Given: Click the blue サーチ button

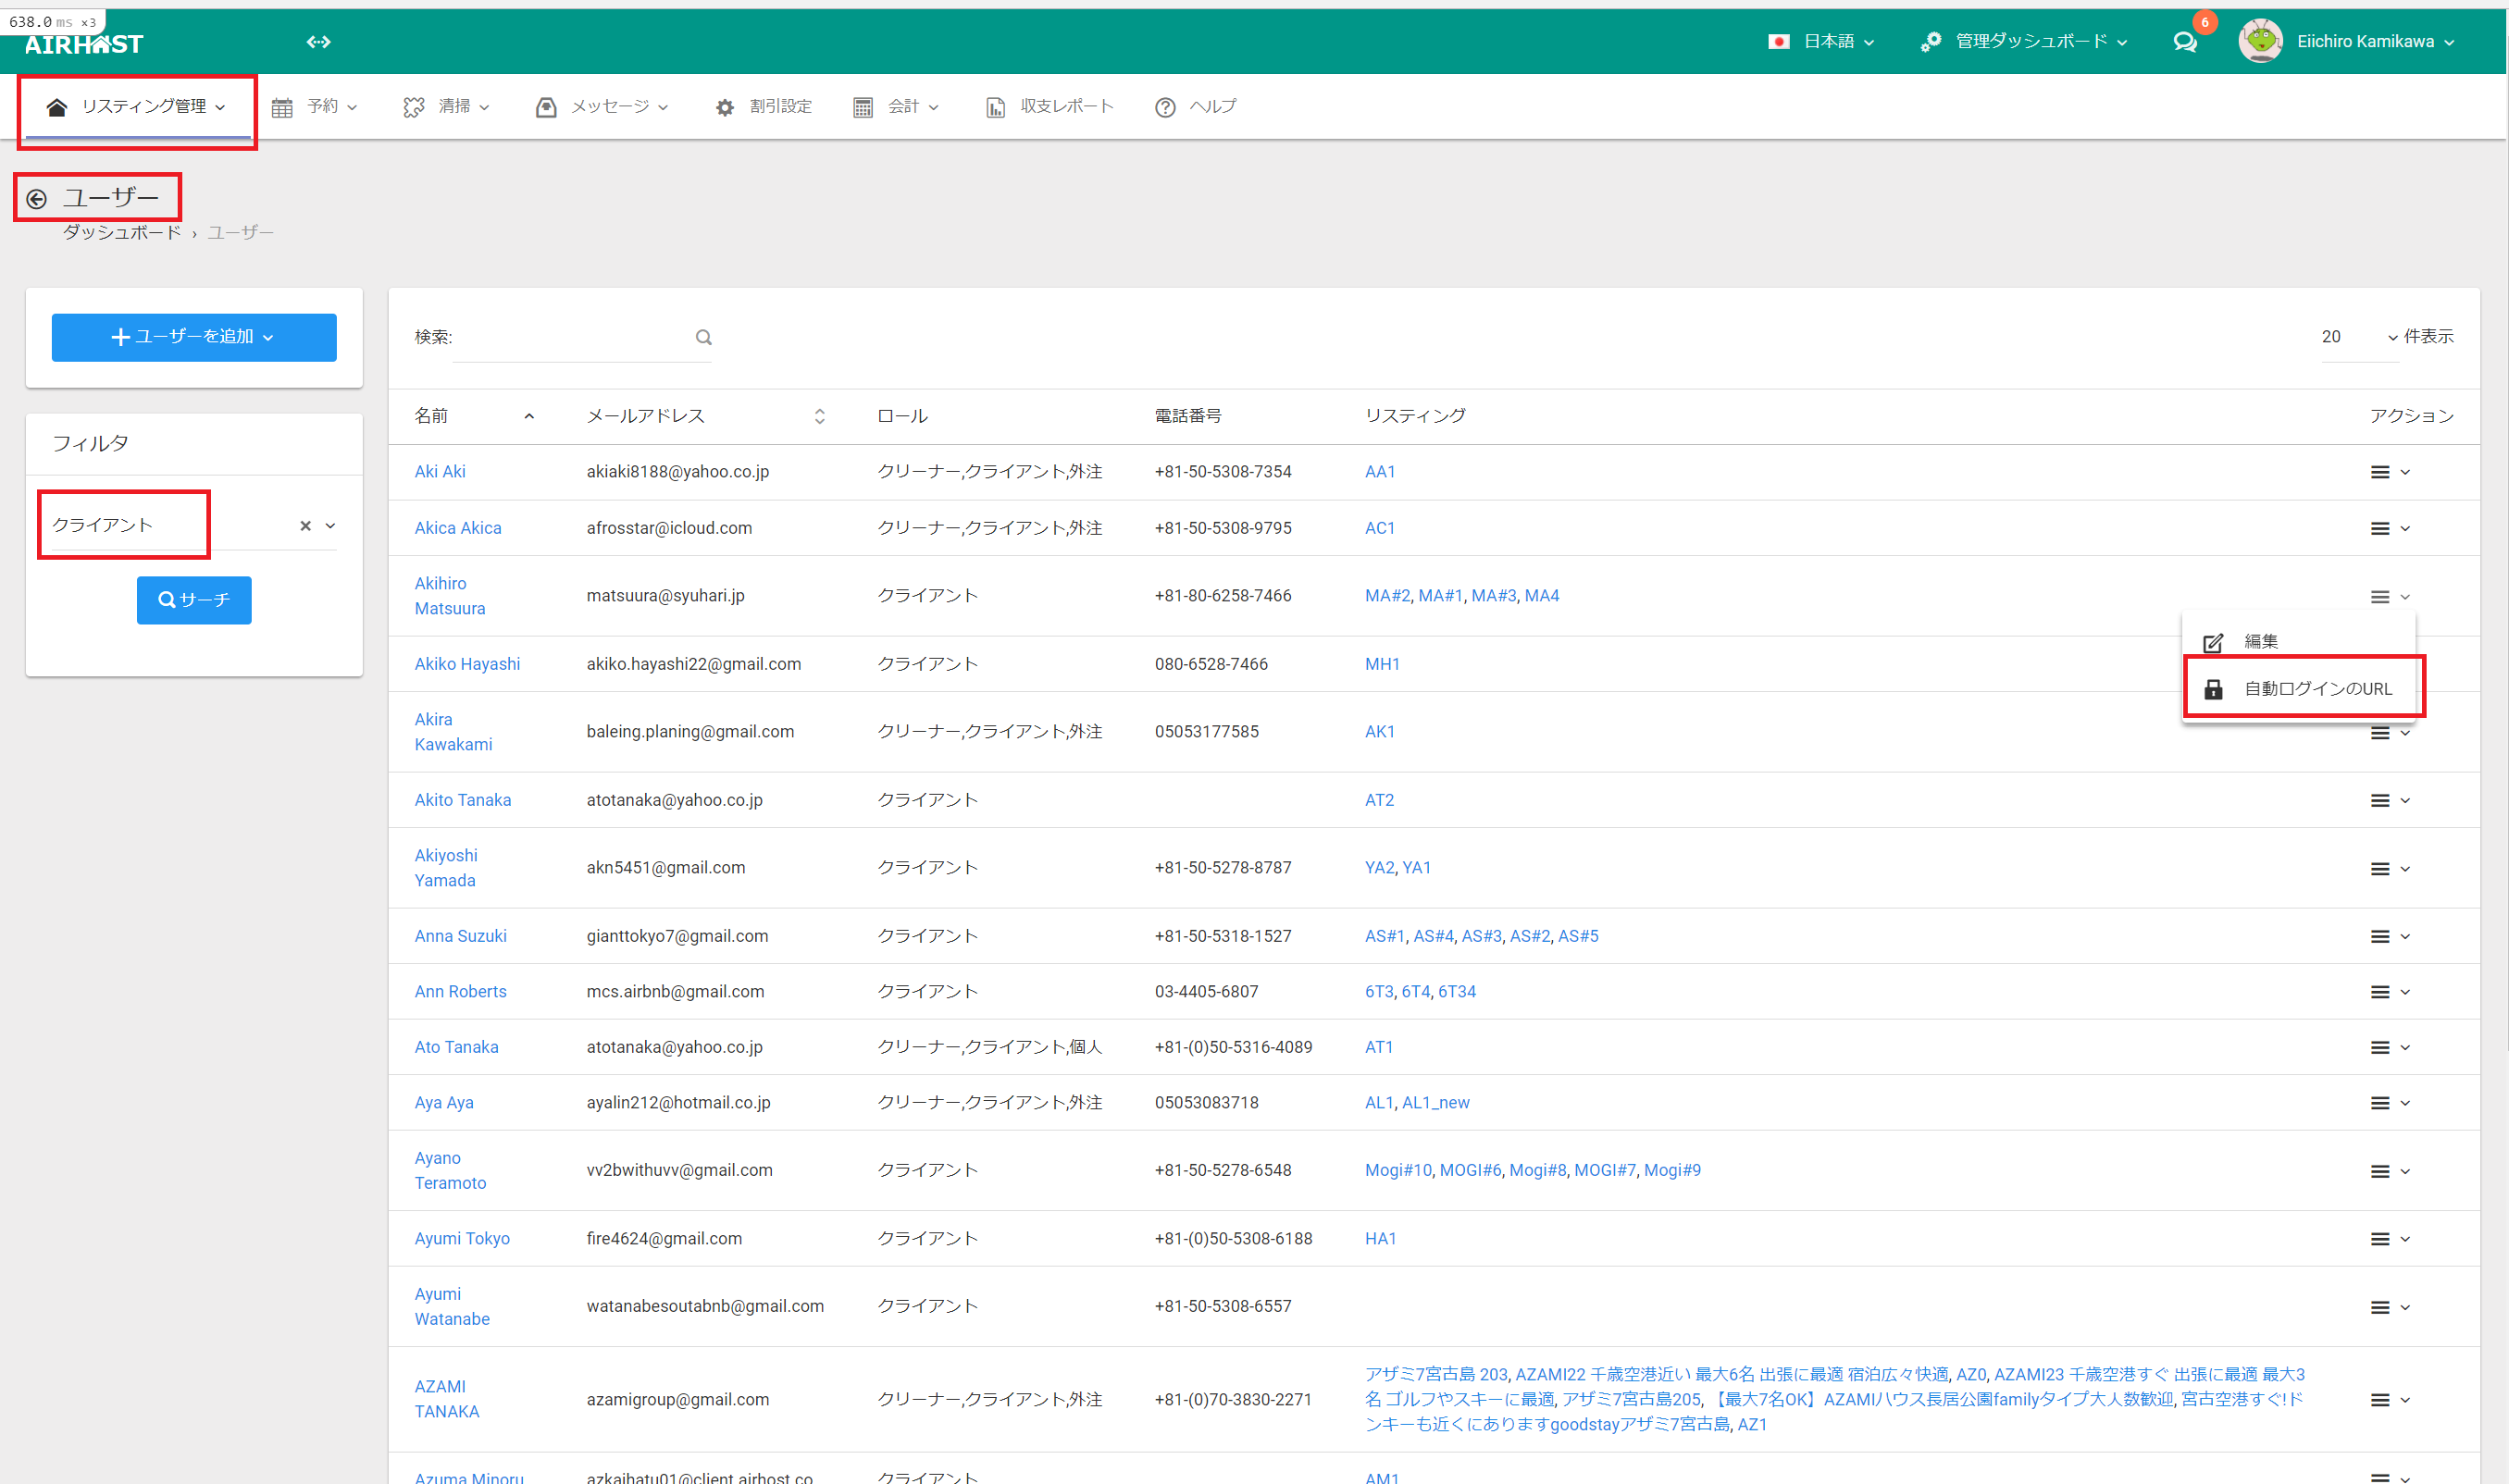Looking at the screenshot, I should tap(194, 600).
